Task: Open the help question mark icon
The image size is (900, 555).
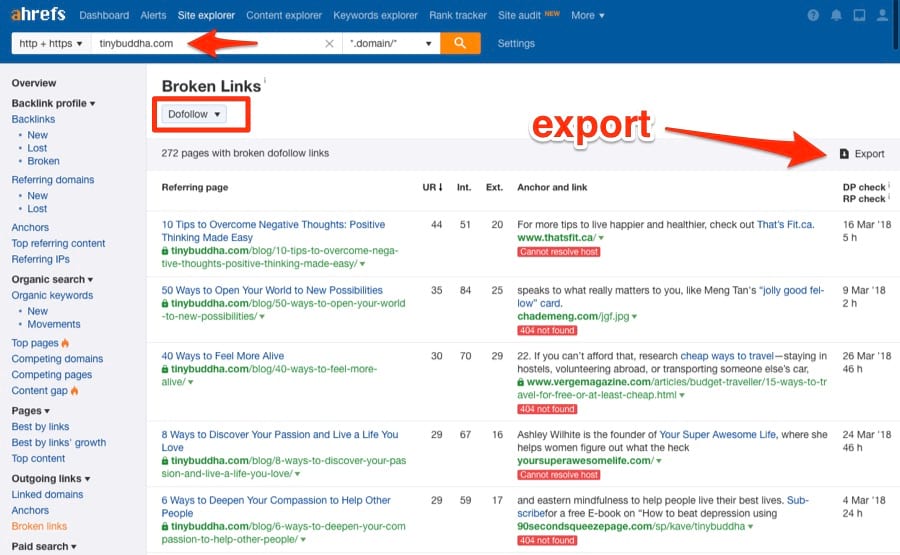Action: pyautogui.click(x=812, y=16)
